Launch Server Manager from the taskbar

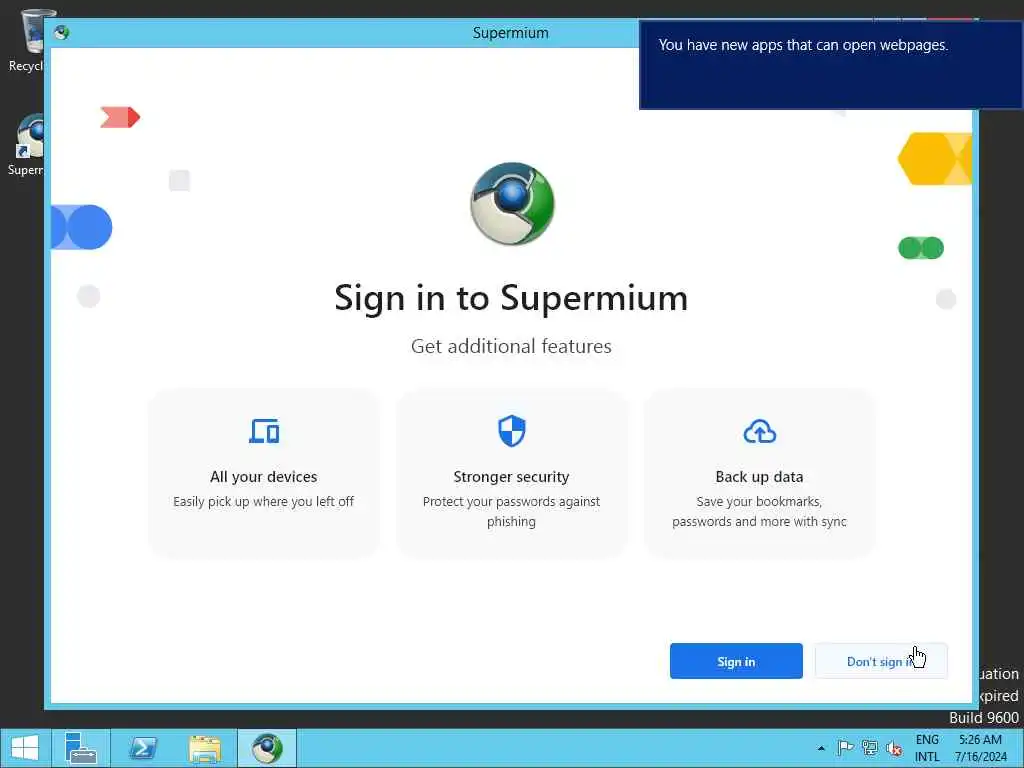(81, 748)
